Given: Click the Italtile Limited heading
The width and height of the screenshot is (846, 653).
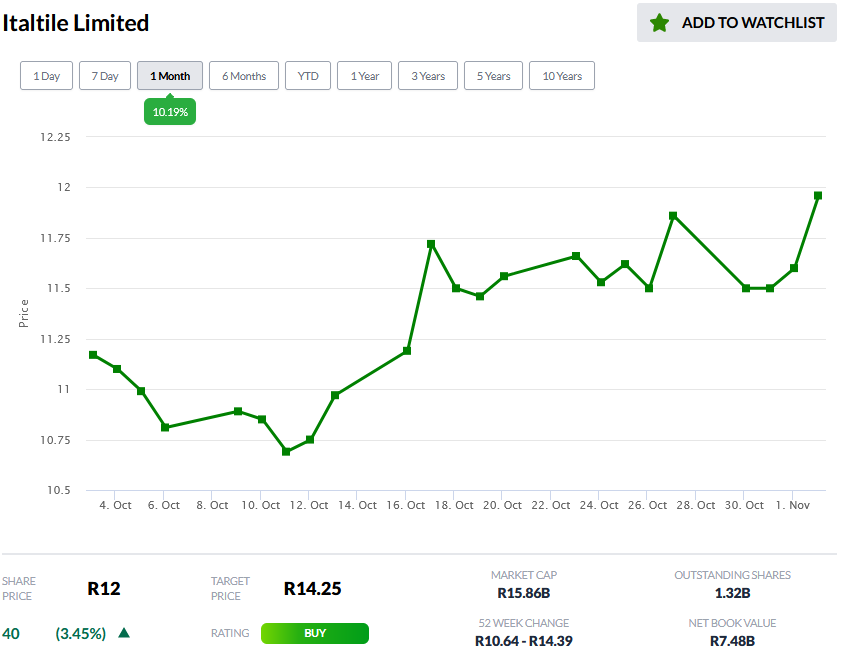Looking at the screenshot, I should pos(76,23).
